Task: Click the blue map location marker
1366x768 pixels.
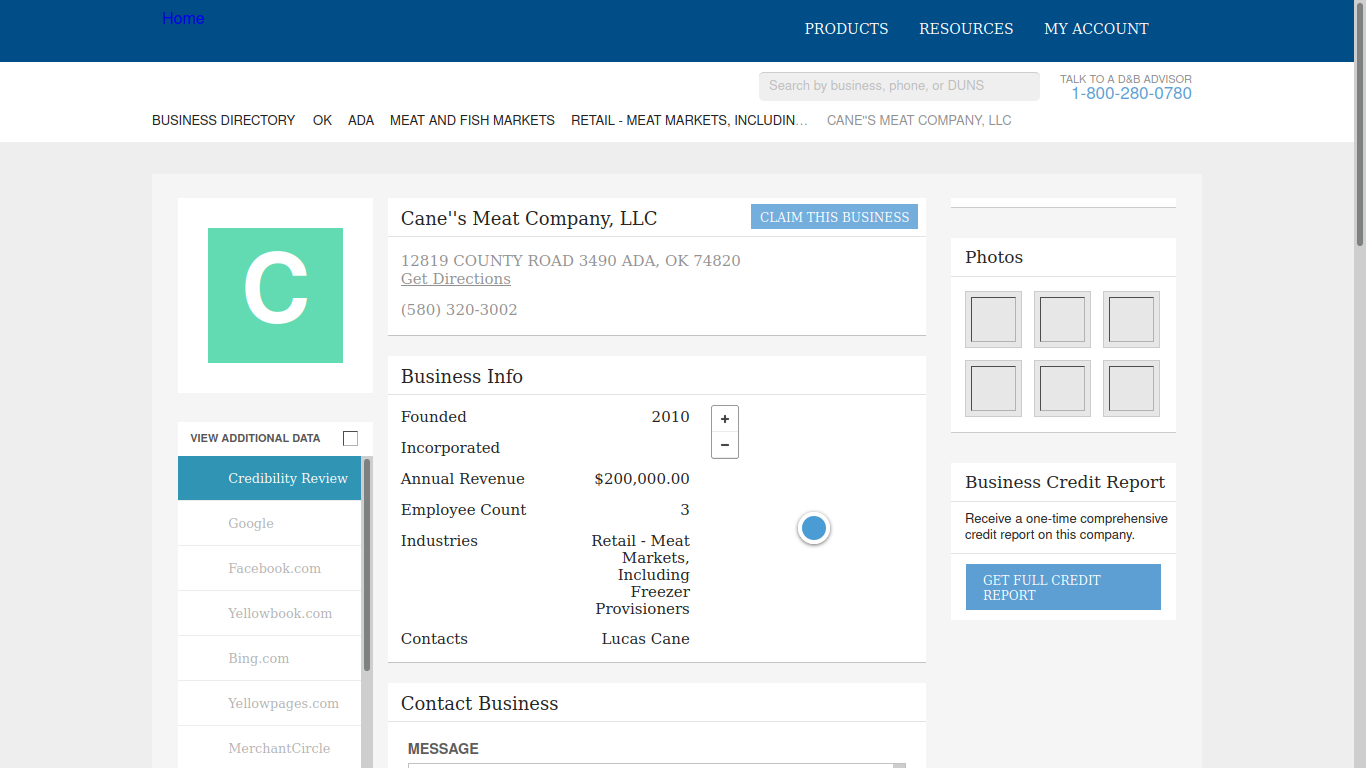Action: click(814, 528)
